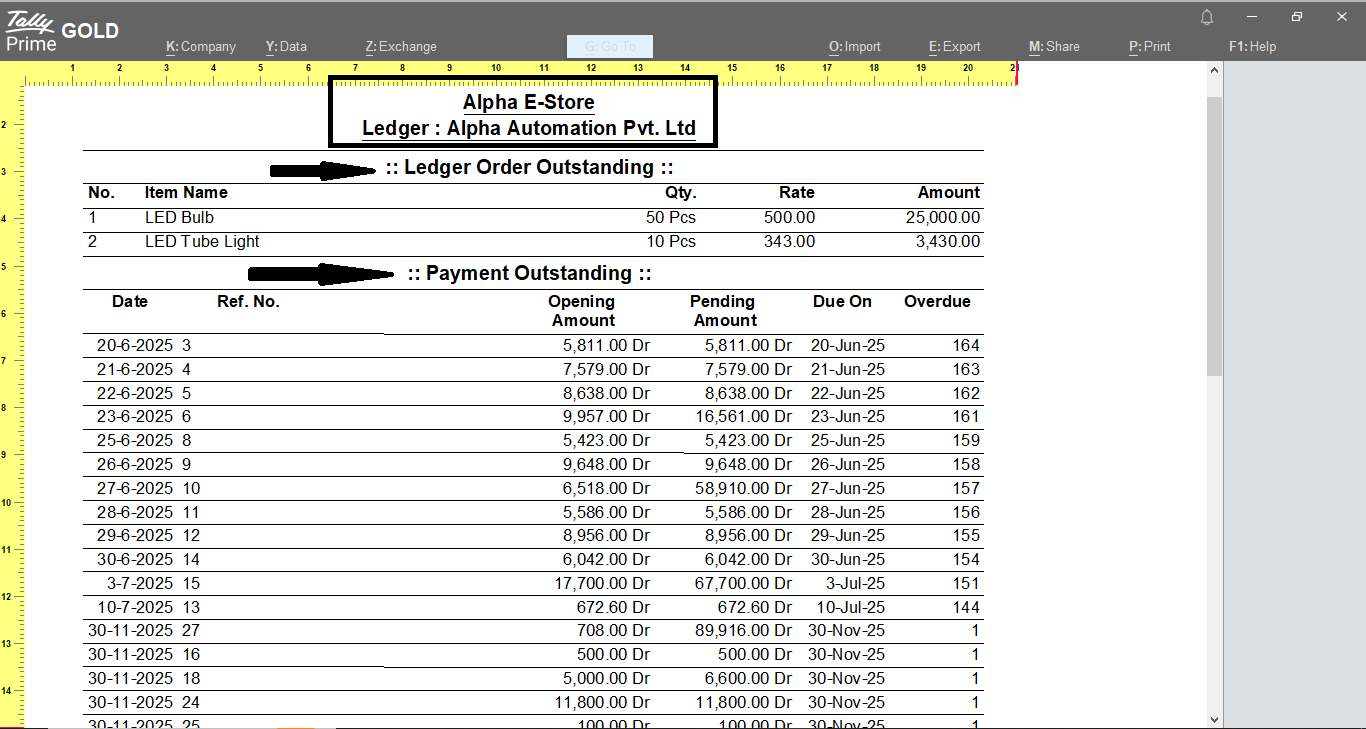
Task: Click the Ledger Order Outstanding heading
Action: pos(529,167)
